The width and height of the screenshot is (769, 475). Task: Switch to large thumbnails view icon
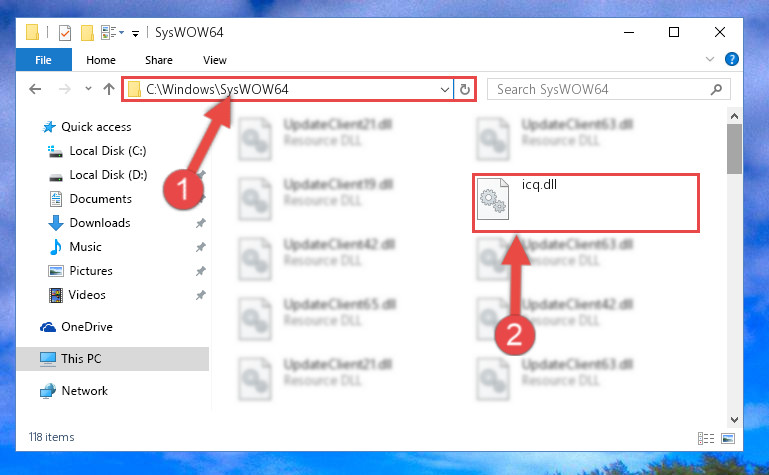(x=728, y=438)
